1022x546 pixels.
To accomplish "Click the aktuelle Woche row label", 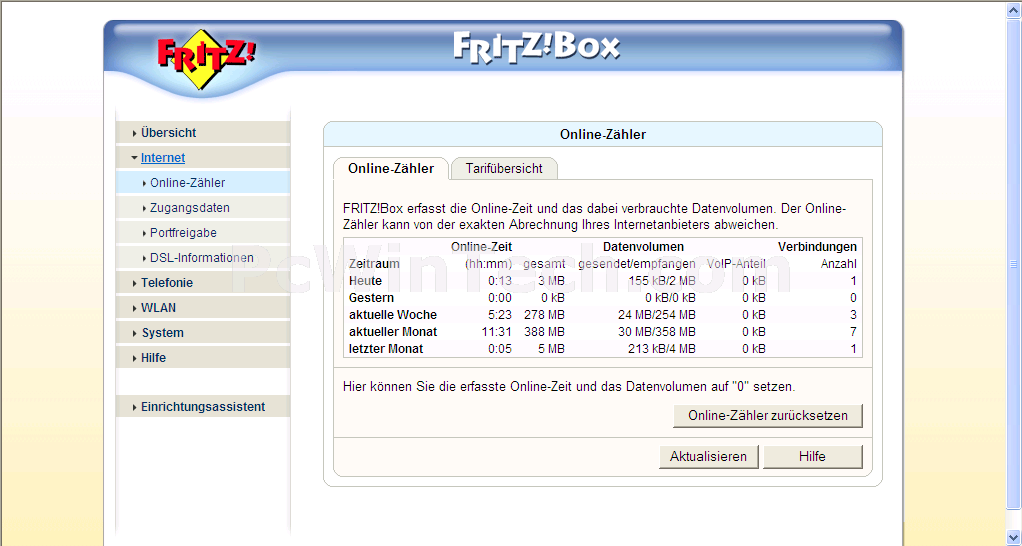I will [393, 315].
